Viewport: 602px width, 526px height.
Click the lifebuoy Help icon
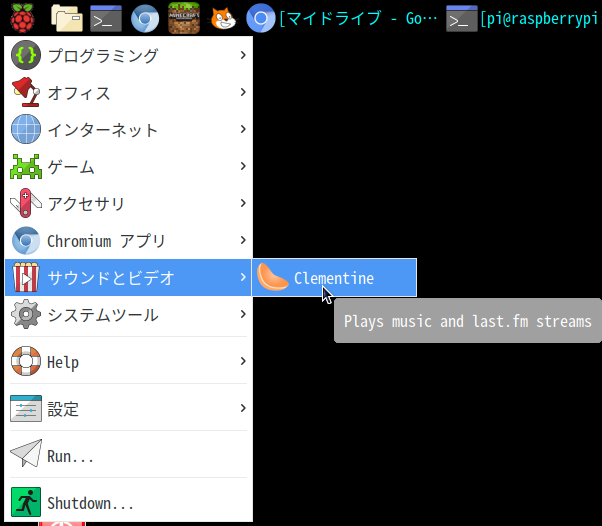coord(26,361)
